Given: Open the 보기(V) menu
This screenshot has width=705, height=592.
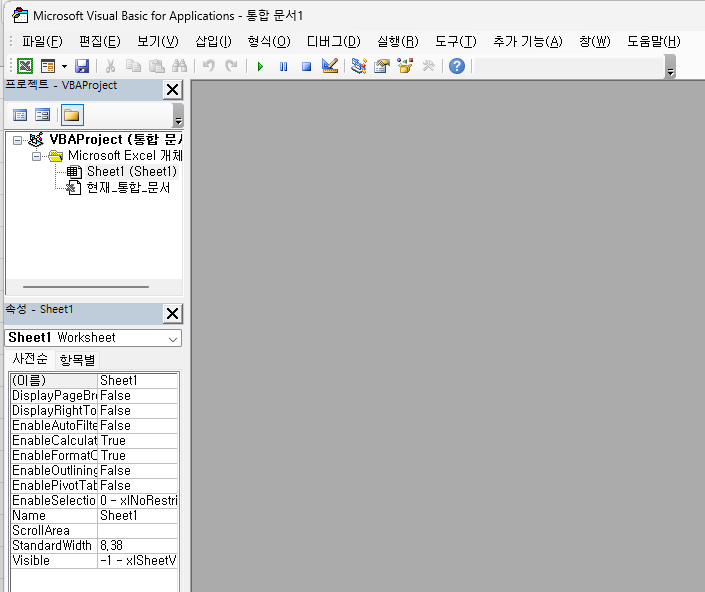Looking at the screenshot, I should coord(157,41).
